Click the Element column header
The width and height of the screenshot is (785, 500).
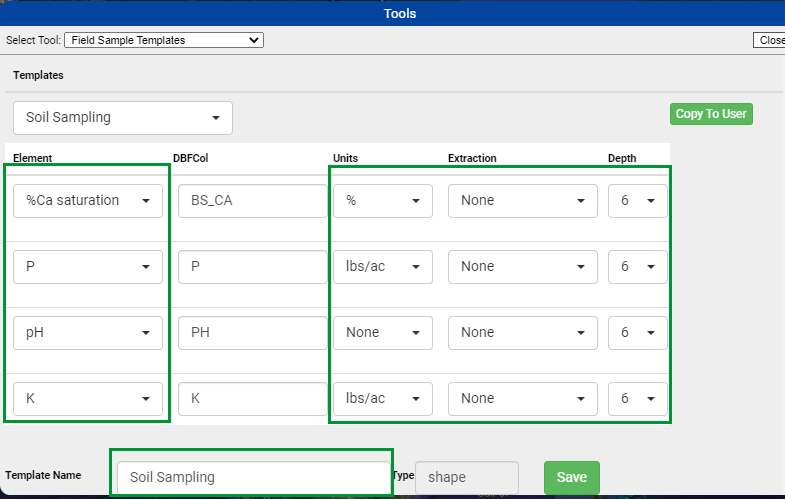[33, 158]
